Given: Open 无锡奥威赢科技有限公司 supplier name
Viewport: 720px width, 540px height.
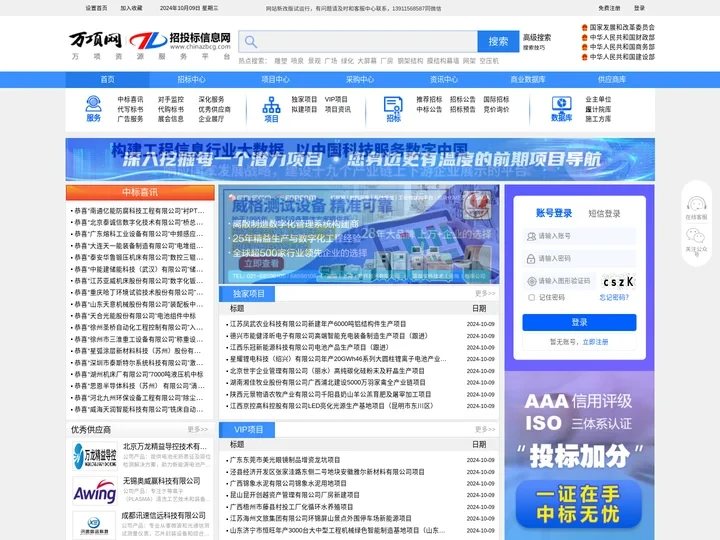Looking at the screenshot, I should point(162,481).
